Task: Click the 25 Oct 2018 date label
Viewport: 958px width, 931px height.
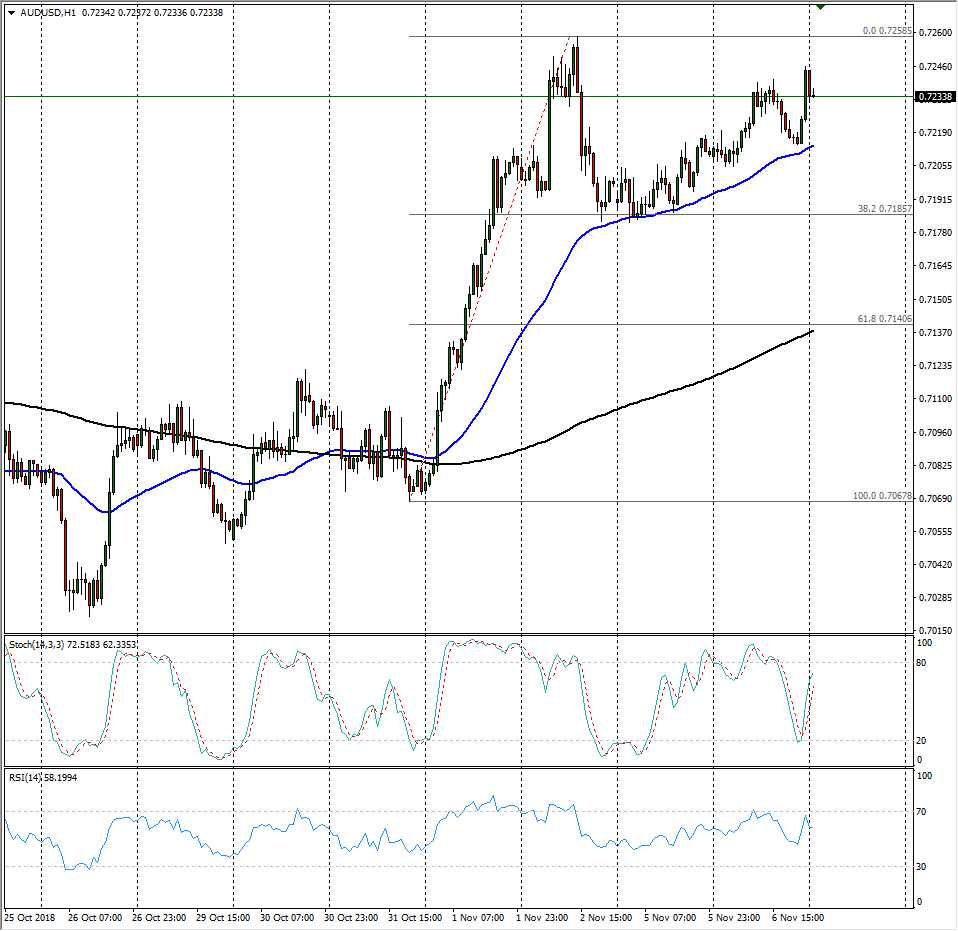Action: (28, 916)
